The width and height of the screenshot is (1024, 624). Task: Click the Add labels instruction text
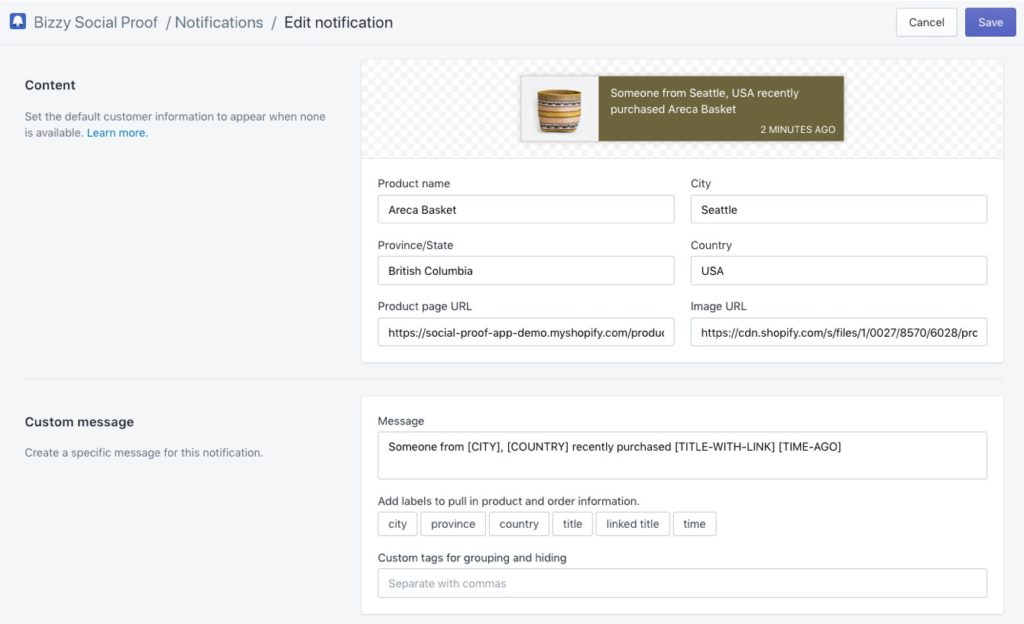(x=508, y=501)
